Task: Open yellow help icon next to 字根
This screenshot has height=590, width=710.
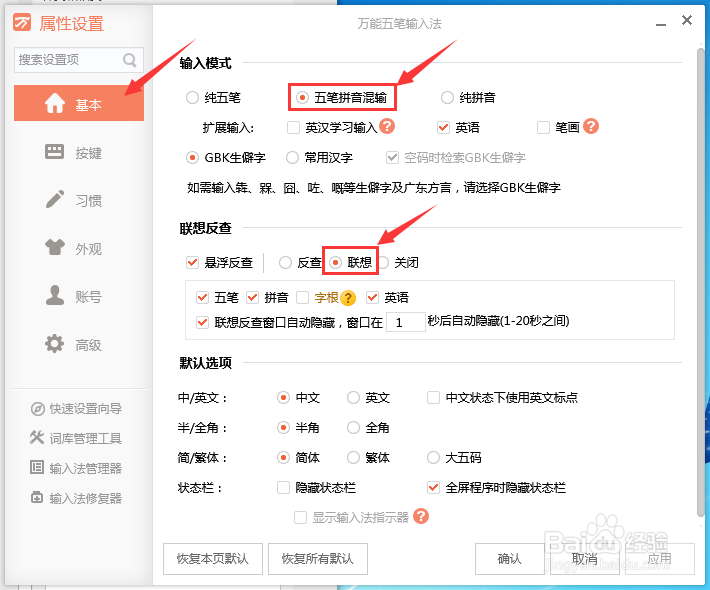Action: [348, 297]
